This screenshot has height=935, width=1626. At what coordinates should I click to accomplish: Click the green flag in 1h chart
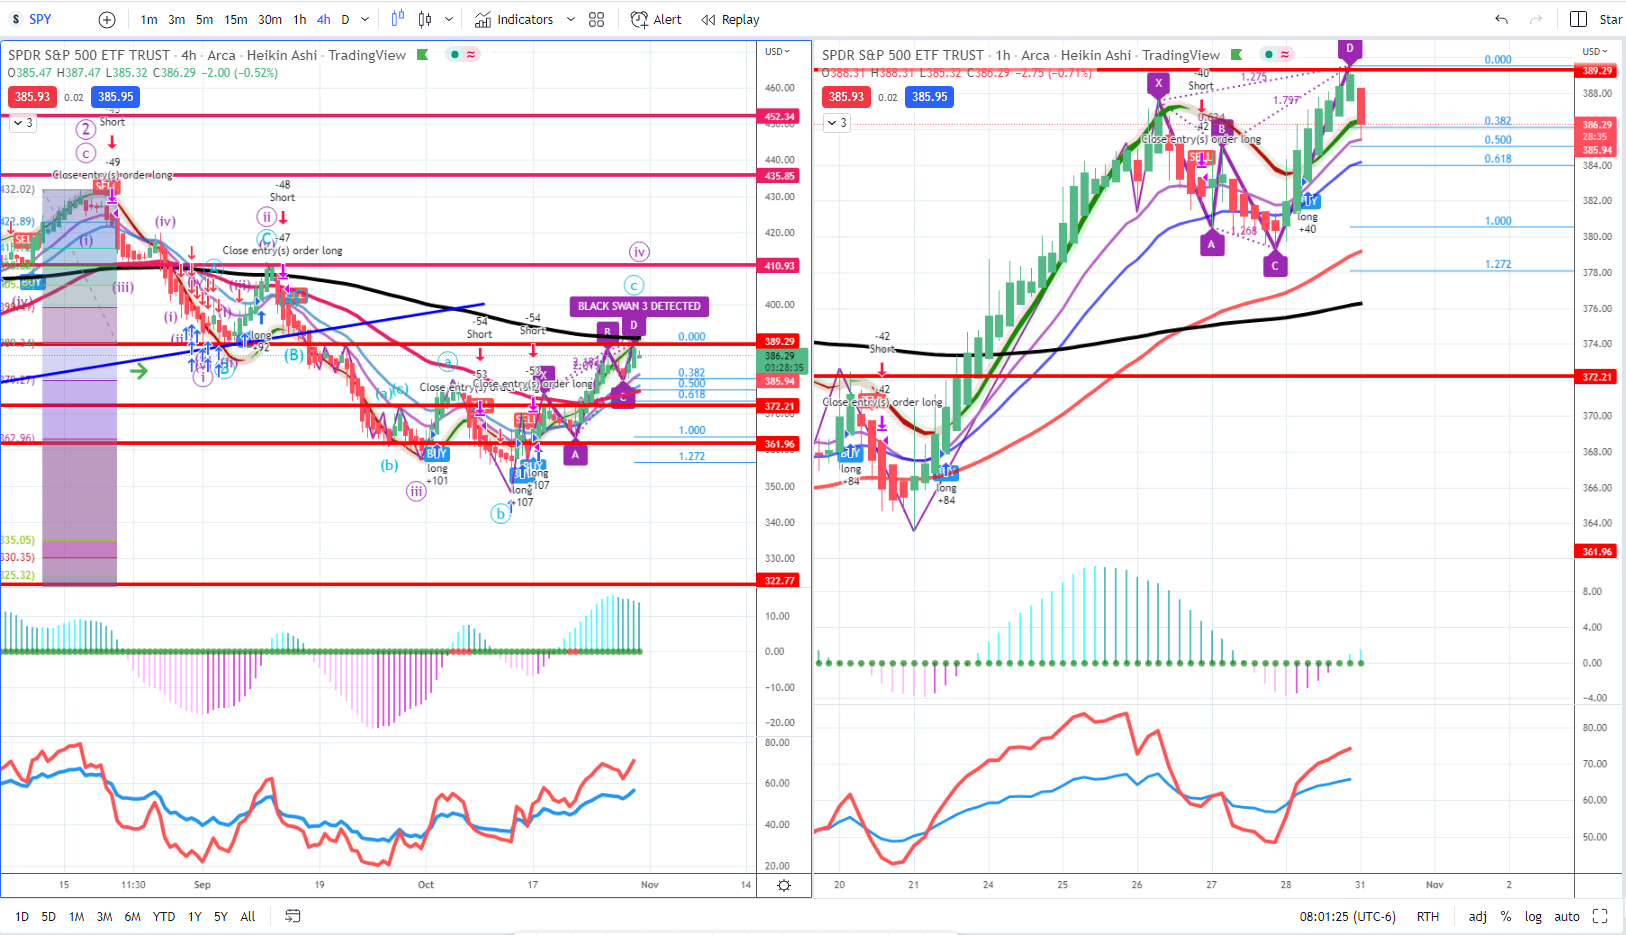coord(1237,55)
